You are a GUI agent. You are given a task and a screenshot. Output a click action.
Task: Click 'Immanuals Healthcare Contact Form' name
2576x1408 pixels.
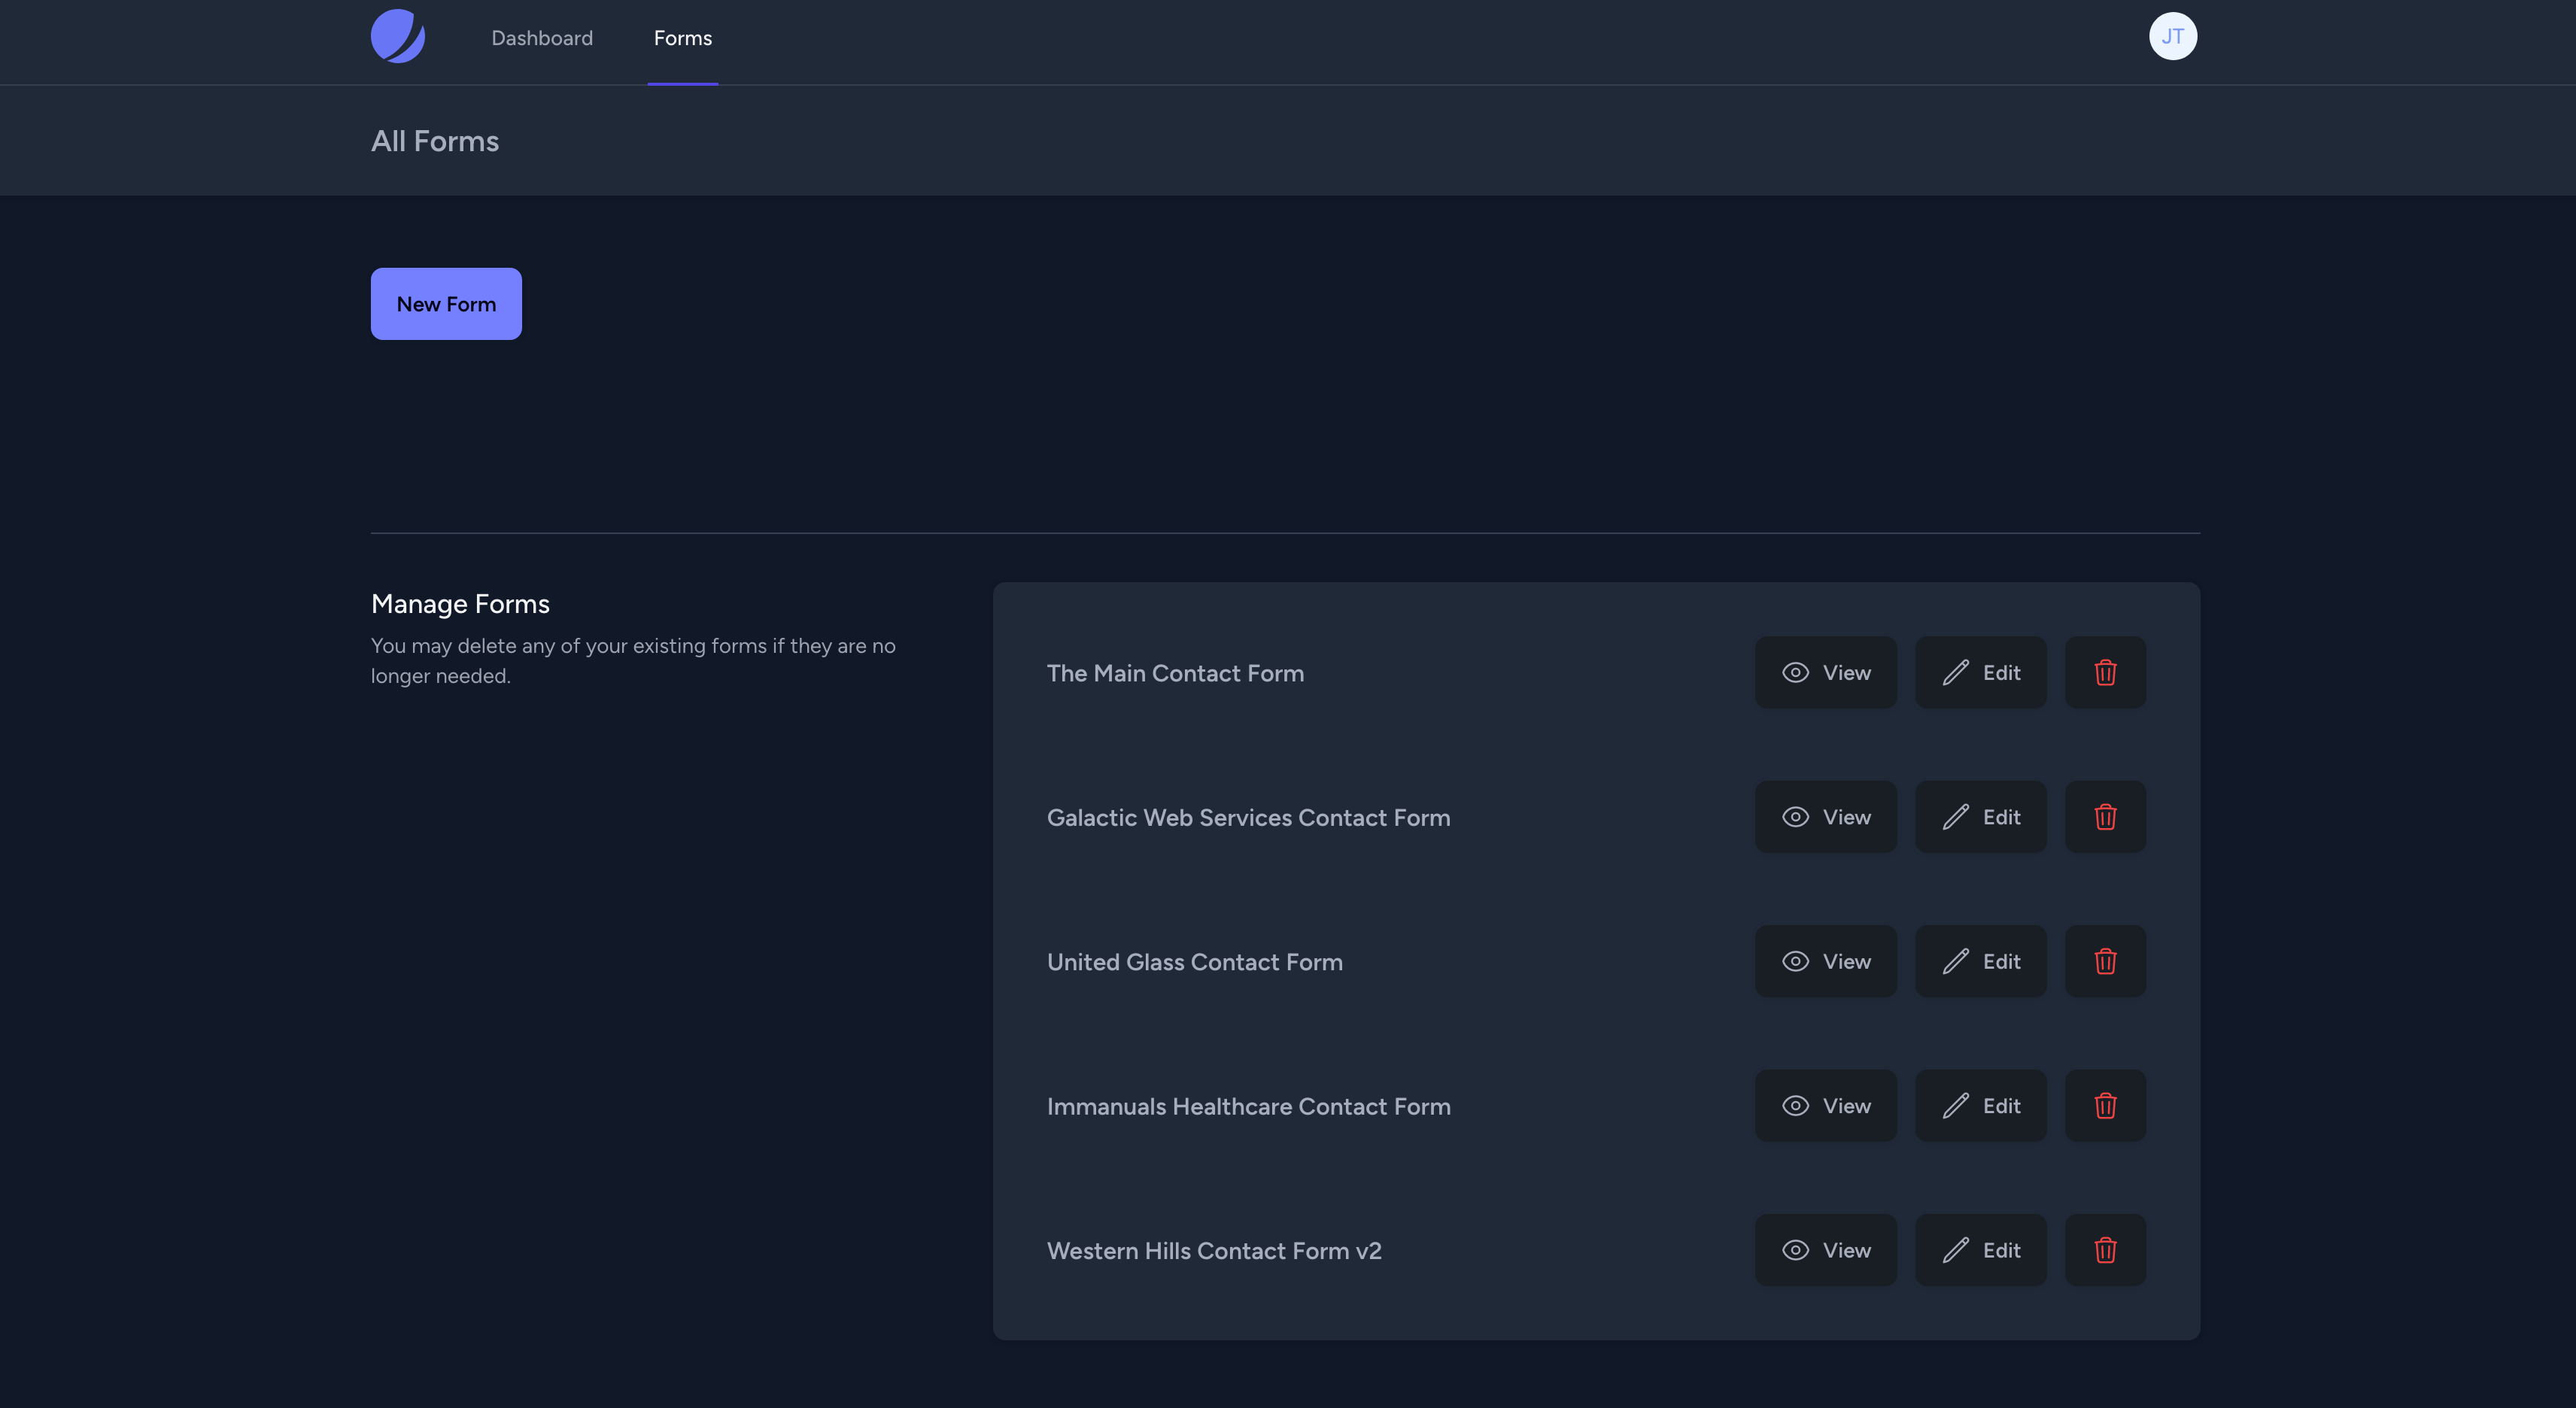[1249, 1106]
